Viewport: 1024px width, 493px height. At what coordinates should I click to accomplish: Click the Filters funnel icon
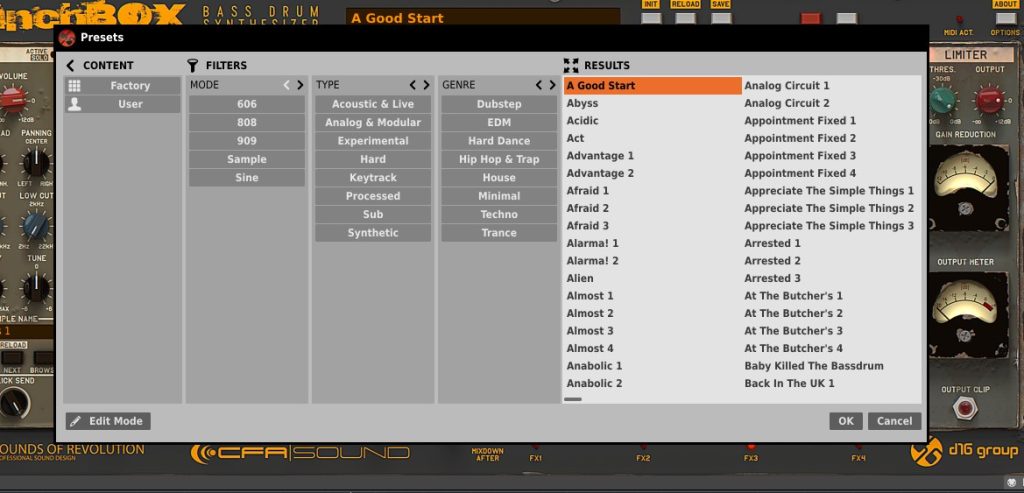click(193, 65)
